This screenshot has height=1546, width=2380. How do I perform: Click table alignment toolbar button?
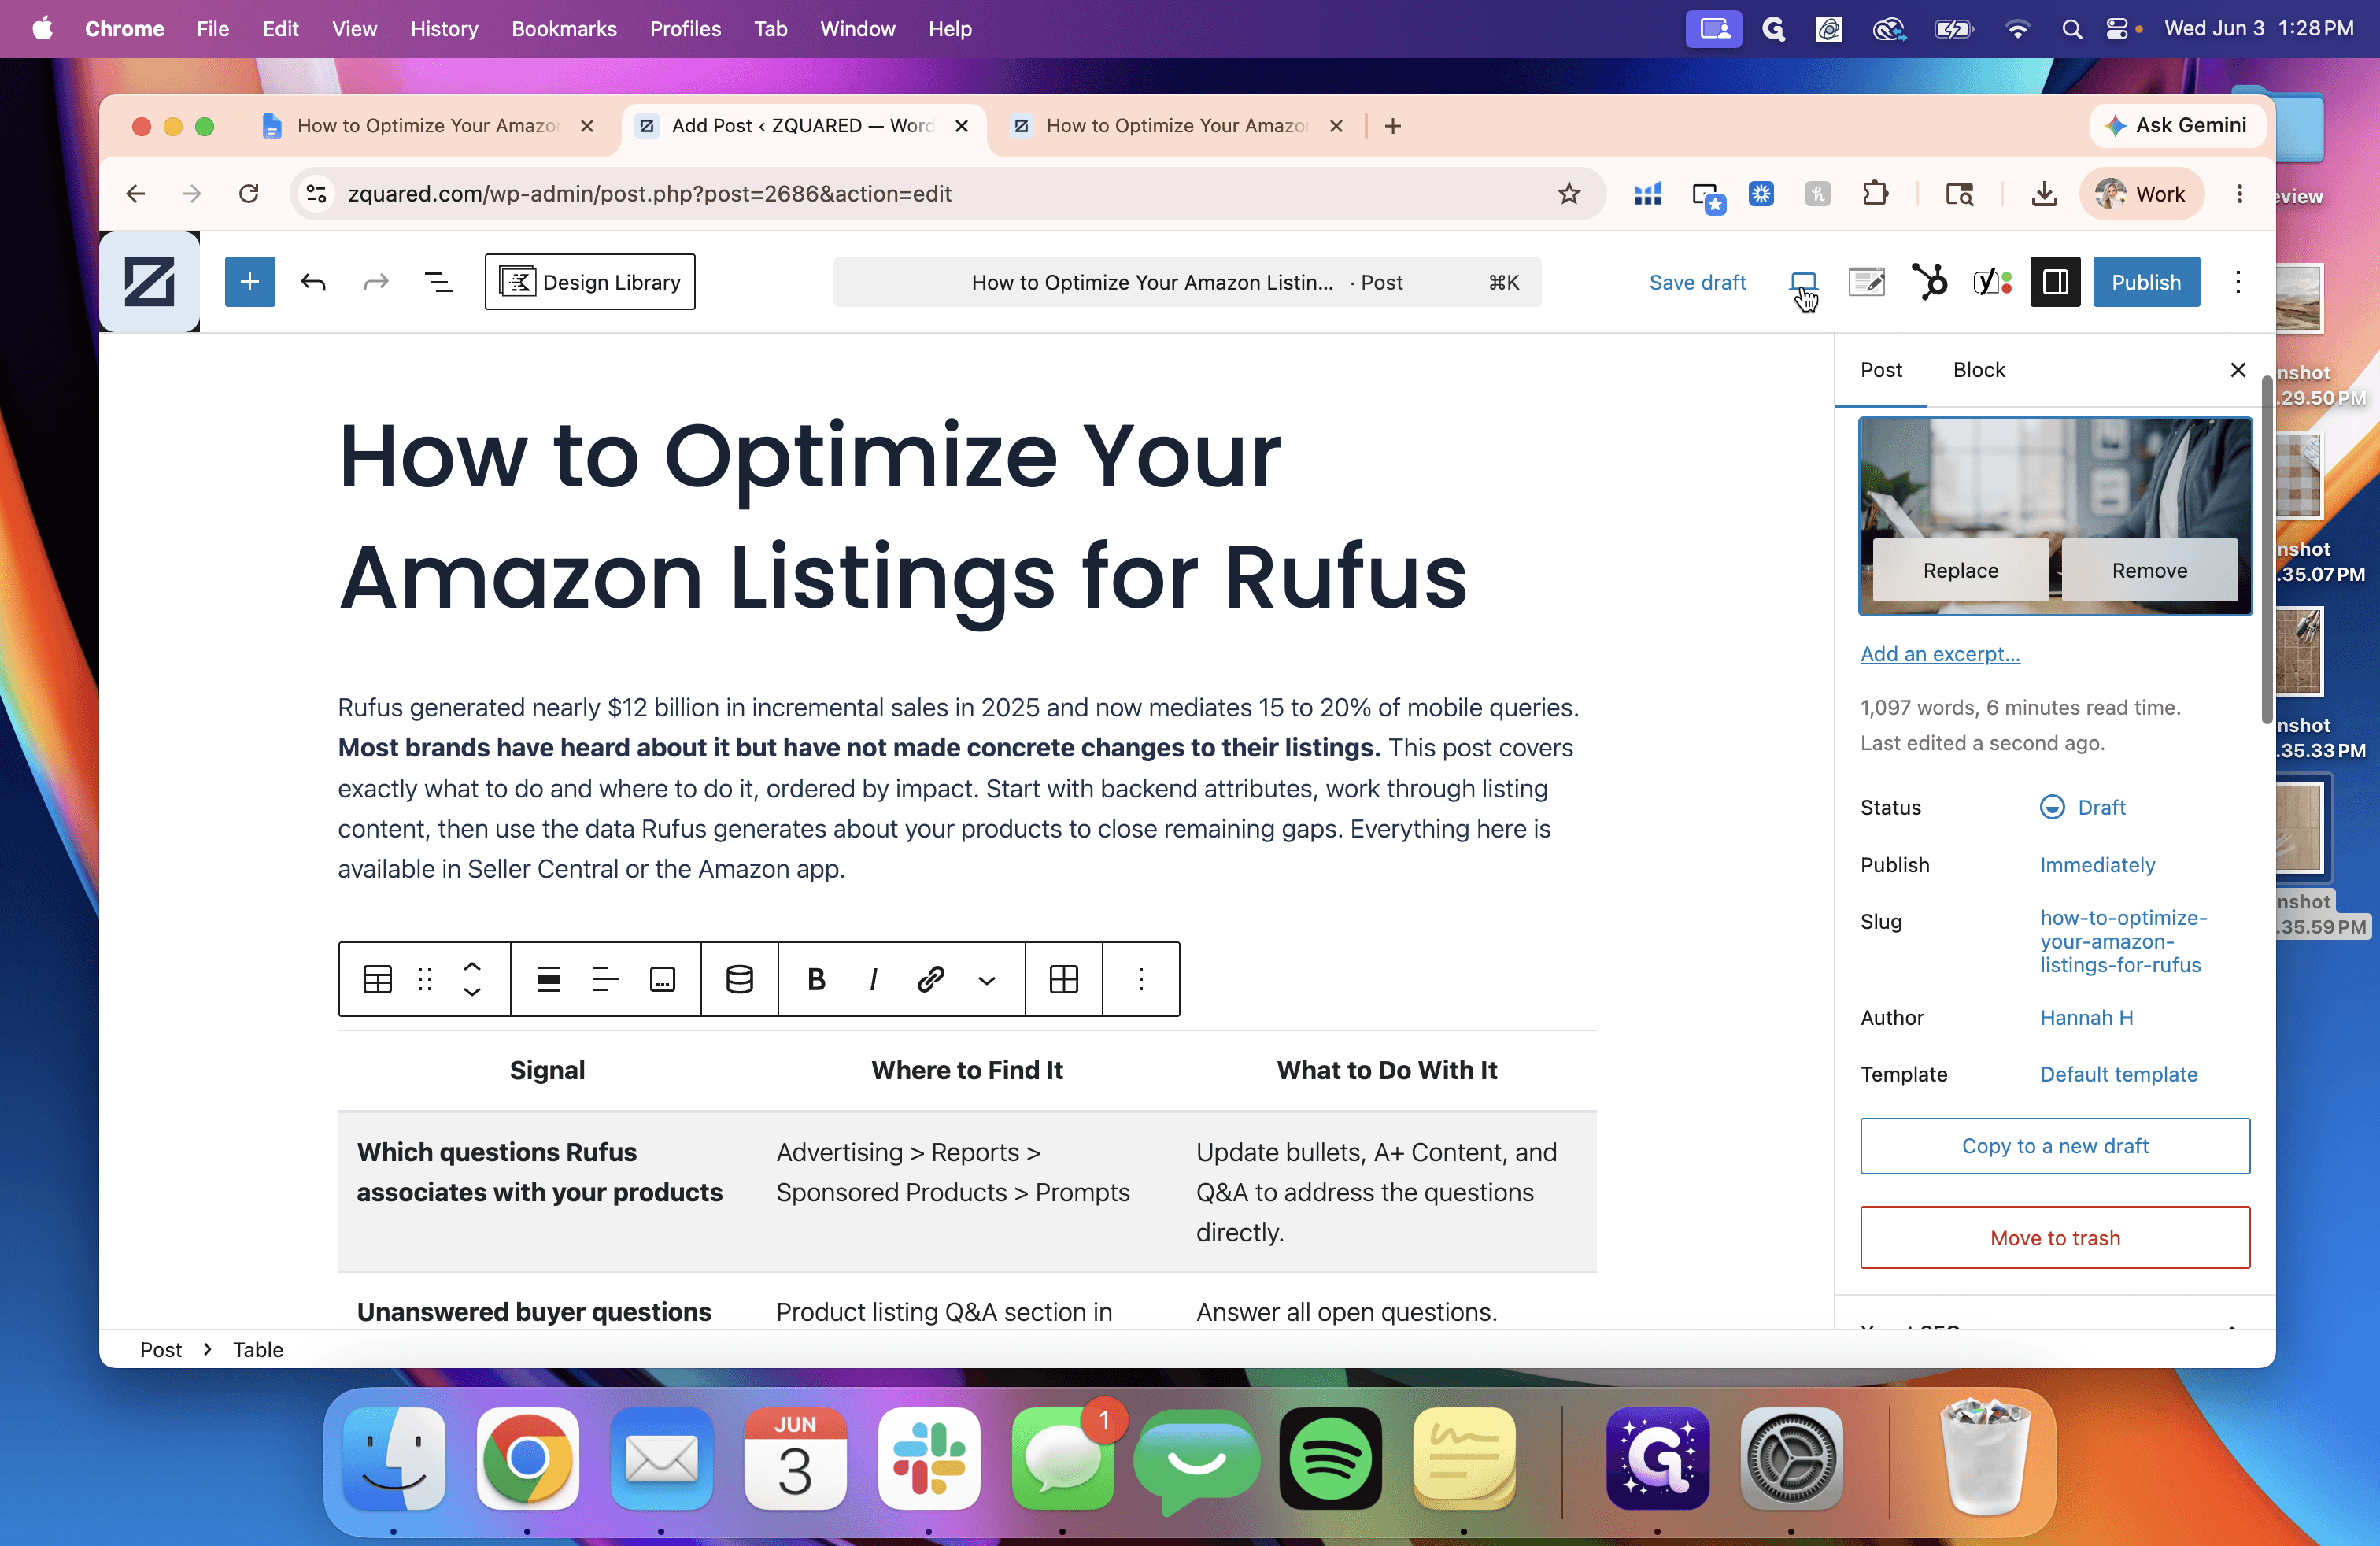[x=549, y=979]
